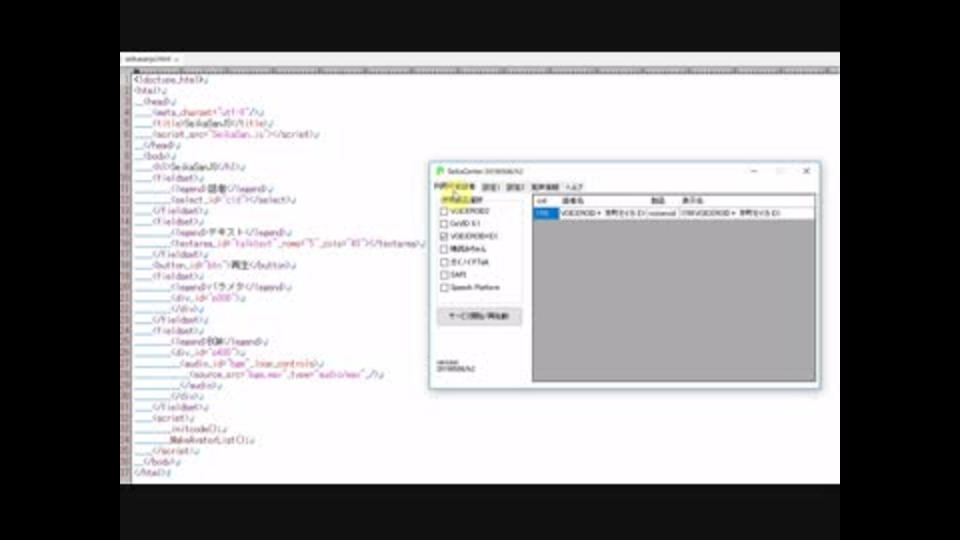
Task: Select the blue highlighted cid cell
Action: pos(546,213)
